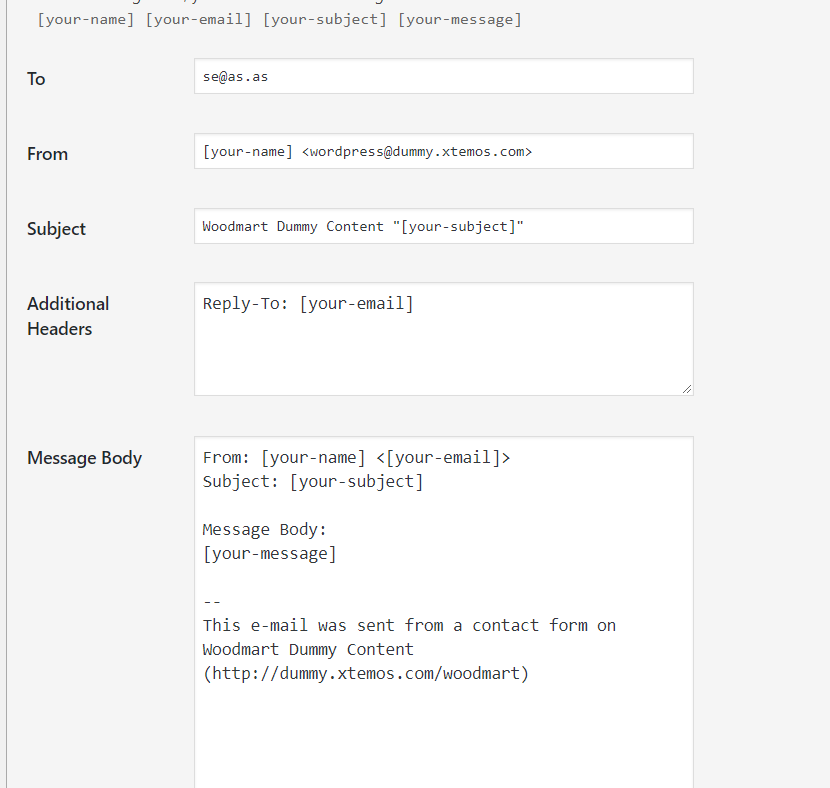Click into the Subject text field

443,226
